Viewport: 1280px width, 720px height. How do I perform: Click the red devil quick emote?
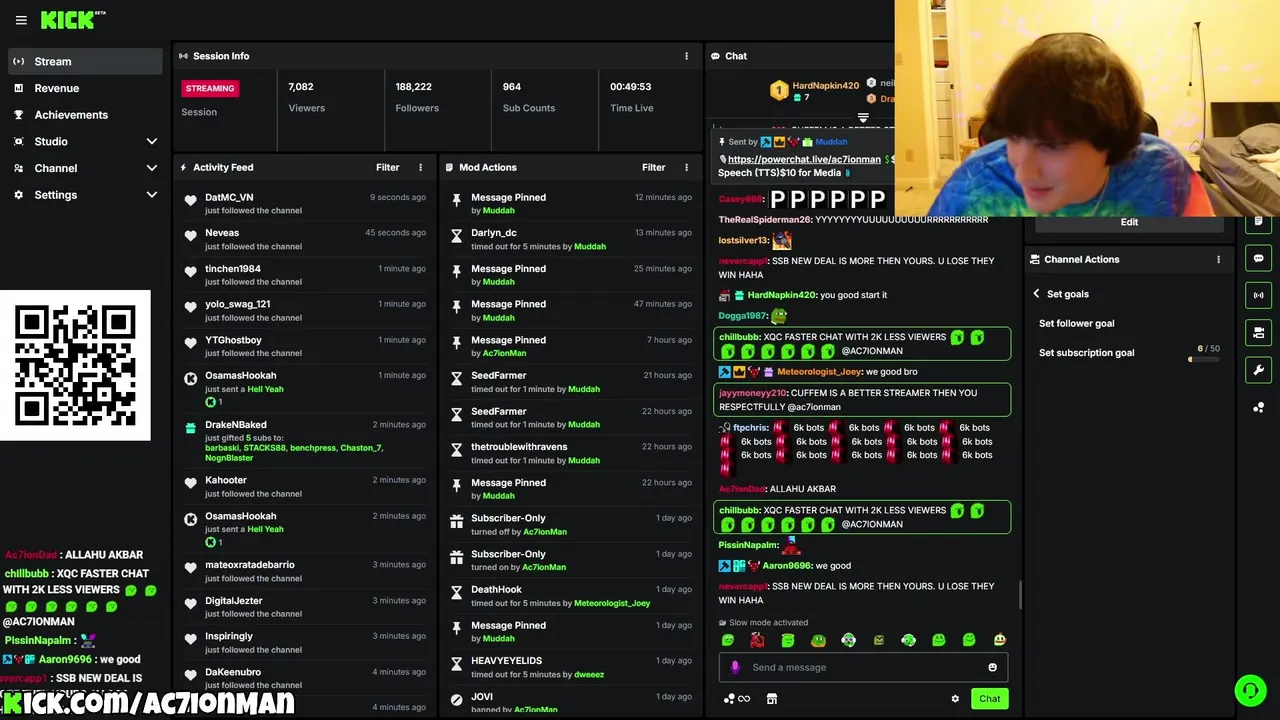(757, 640)
